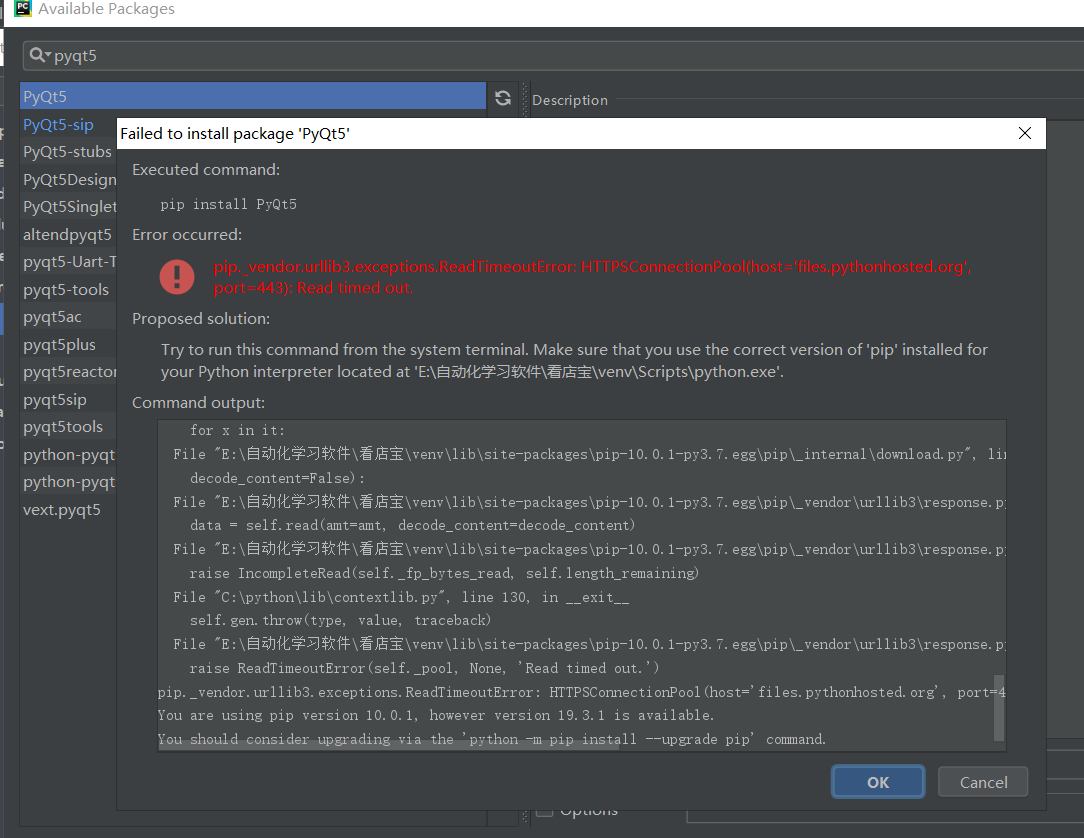The image size is (1084, 838).
Task: Select the pyqt5ac package
Action: [52, 317]
